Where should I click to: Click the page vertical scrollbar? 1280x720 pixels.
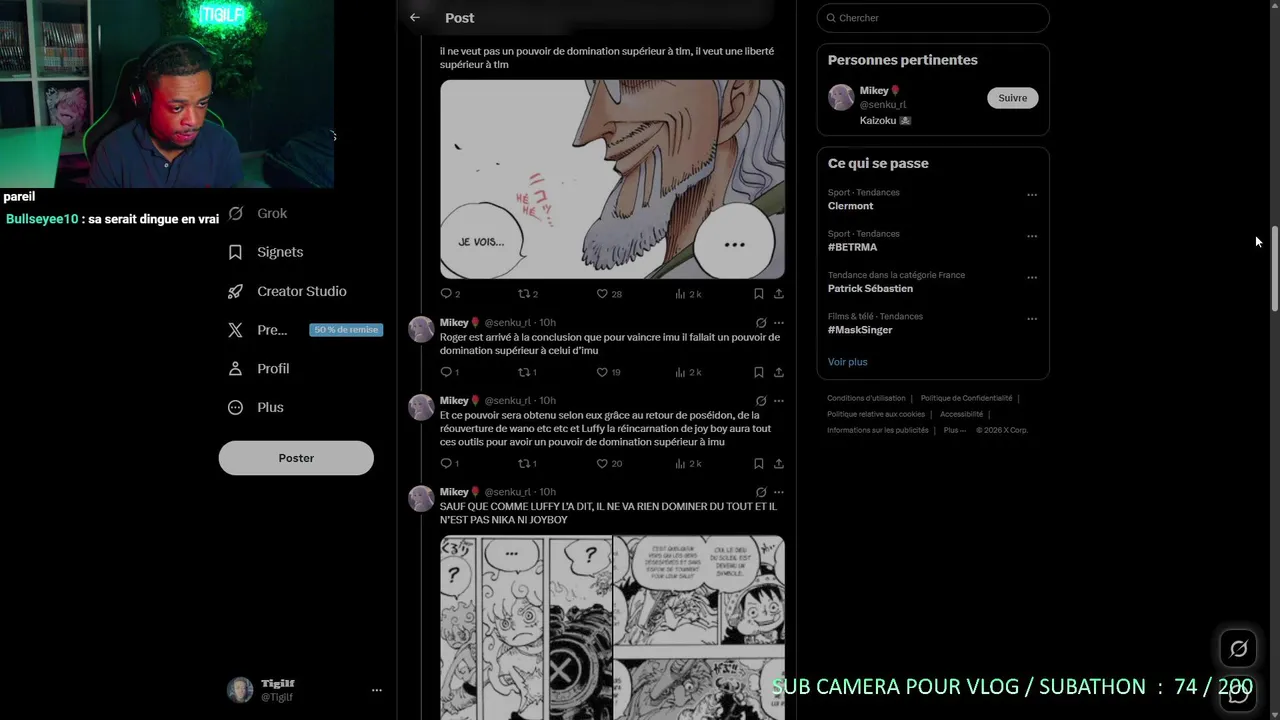(1274, 270)
